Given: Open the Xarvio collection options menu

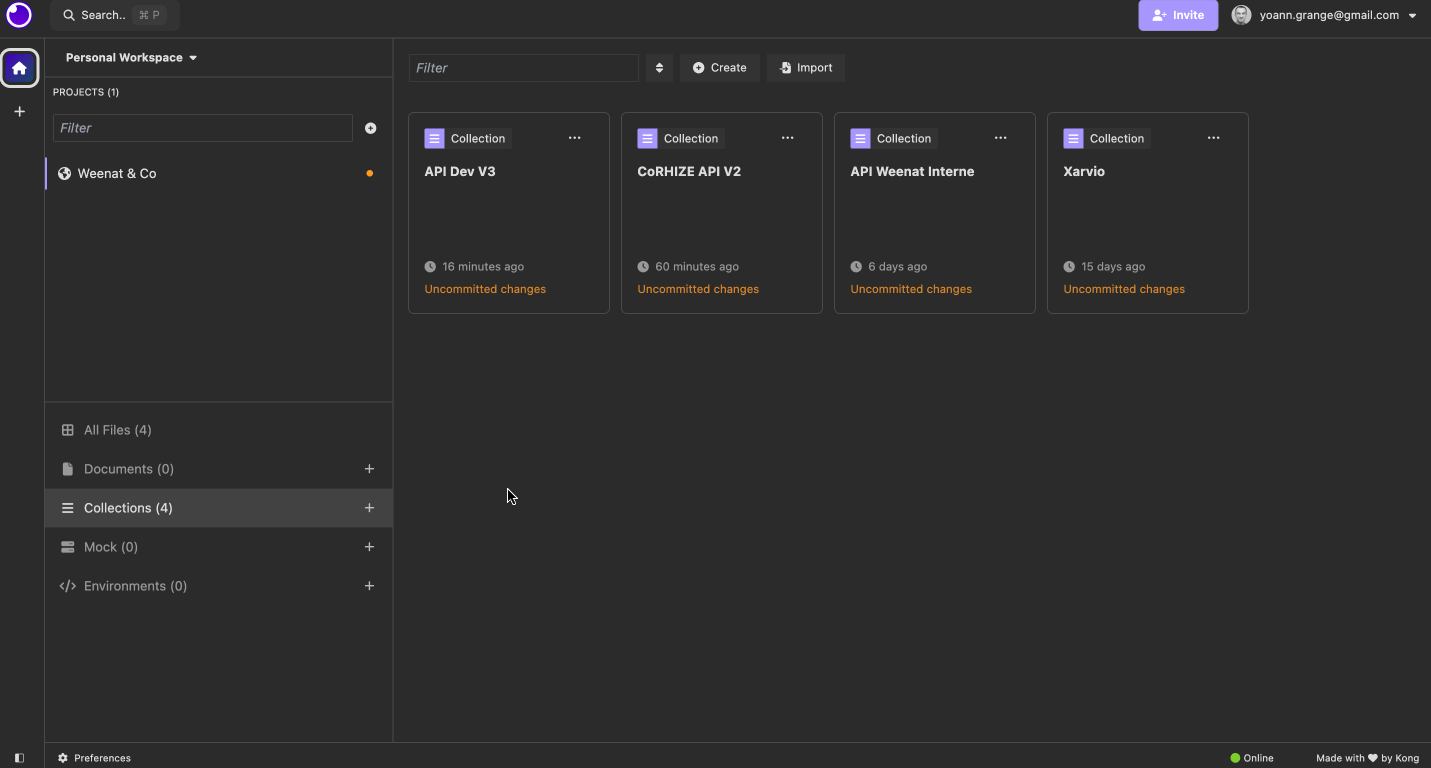Looking at the screenshot, I should 1213,138.
